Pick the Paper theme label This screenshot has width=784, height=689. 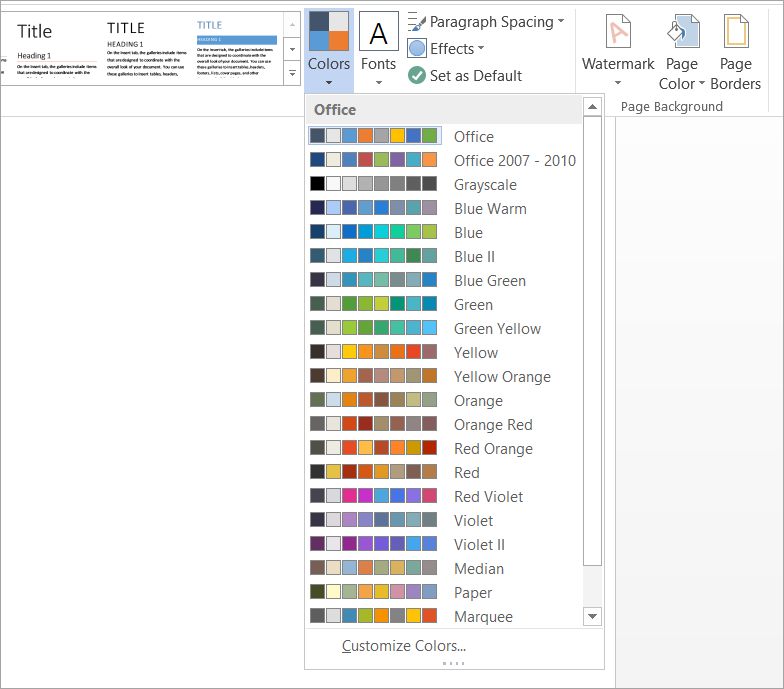[473, 593]
